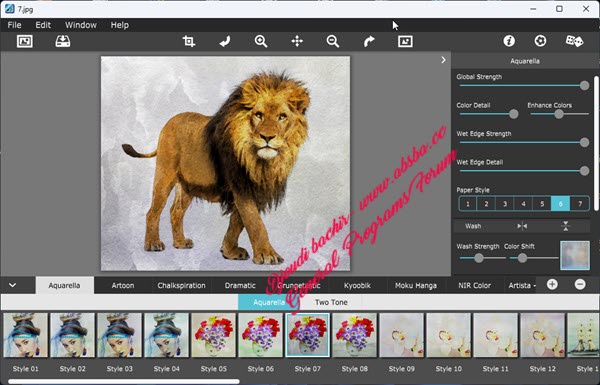The height and width of the screenshot is (385, 600).
Task: Adjust the Wet Edge Detail slider handle
Action: [584, 171]
